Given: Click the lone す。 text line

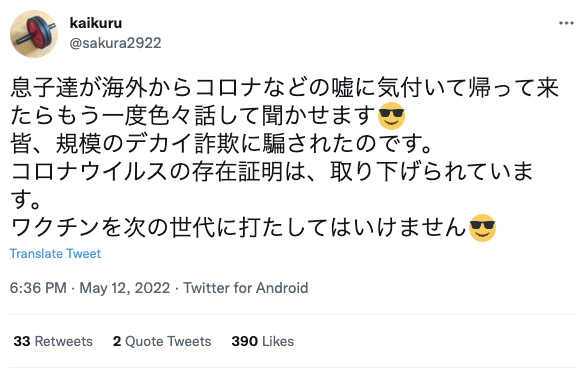Looking at the screenshot, I should (25, 200).
